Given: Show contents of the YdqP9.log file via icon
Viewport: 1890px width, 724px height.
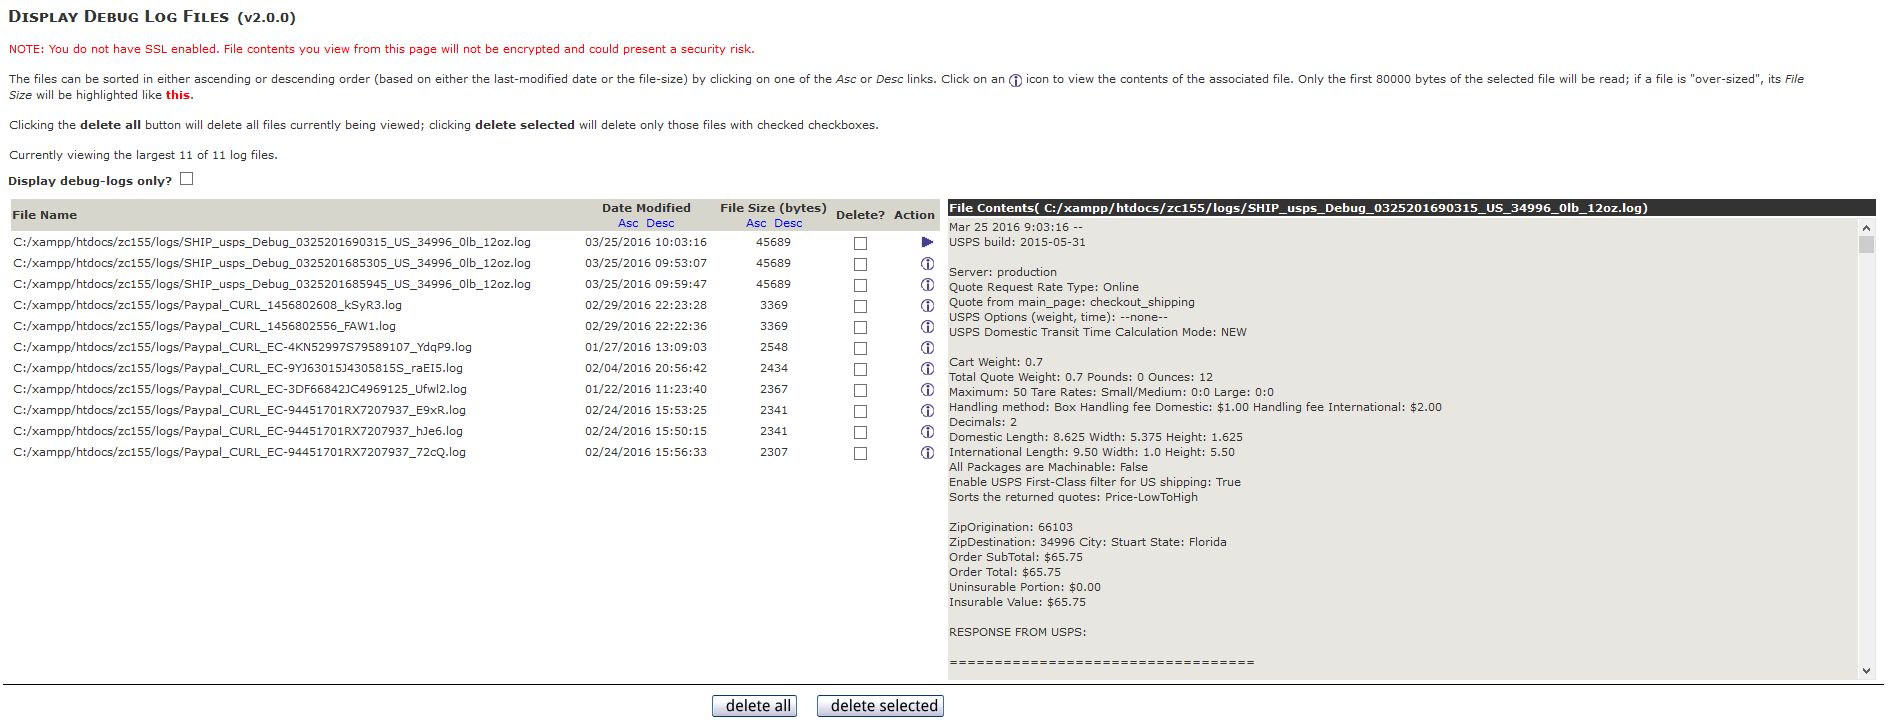Looking at the screenshot, I should [x=927, y=348].
